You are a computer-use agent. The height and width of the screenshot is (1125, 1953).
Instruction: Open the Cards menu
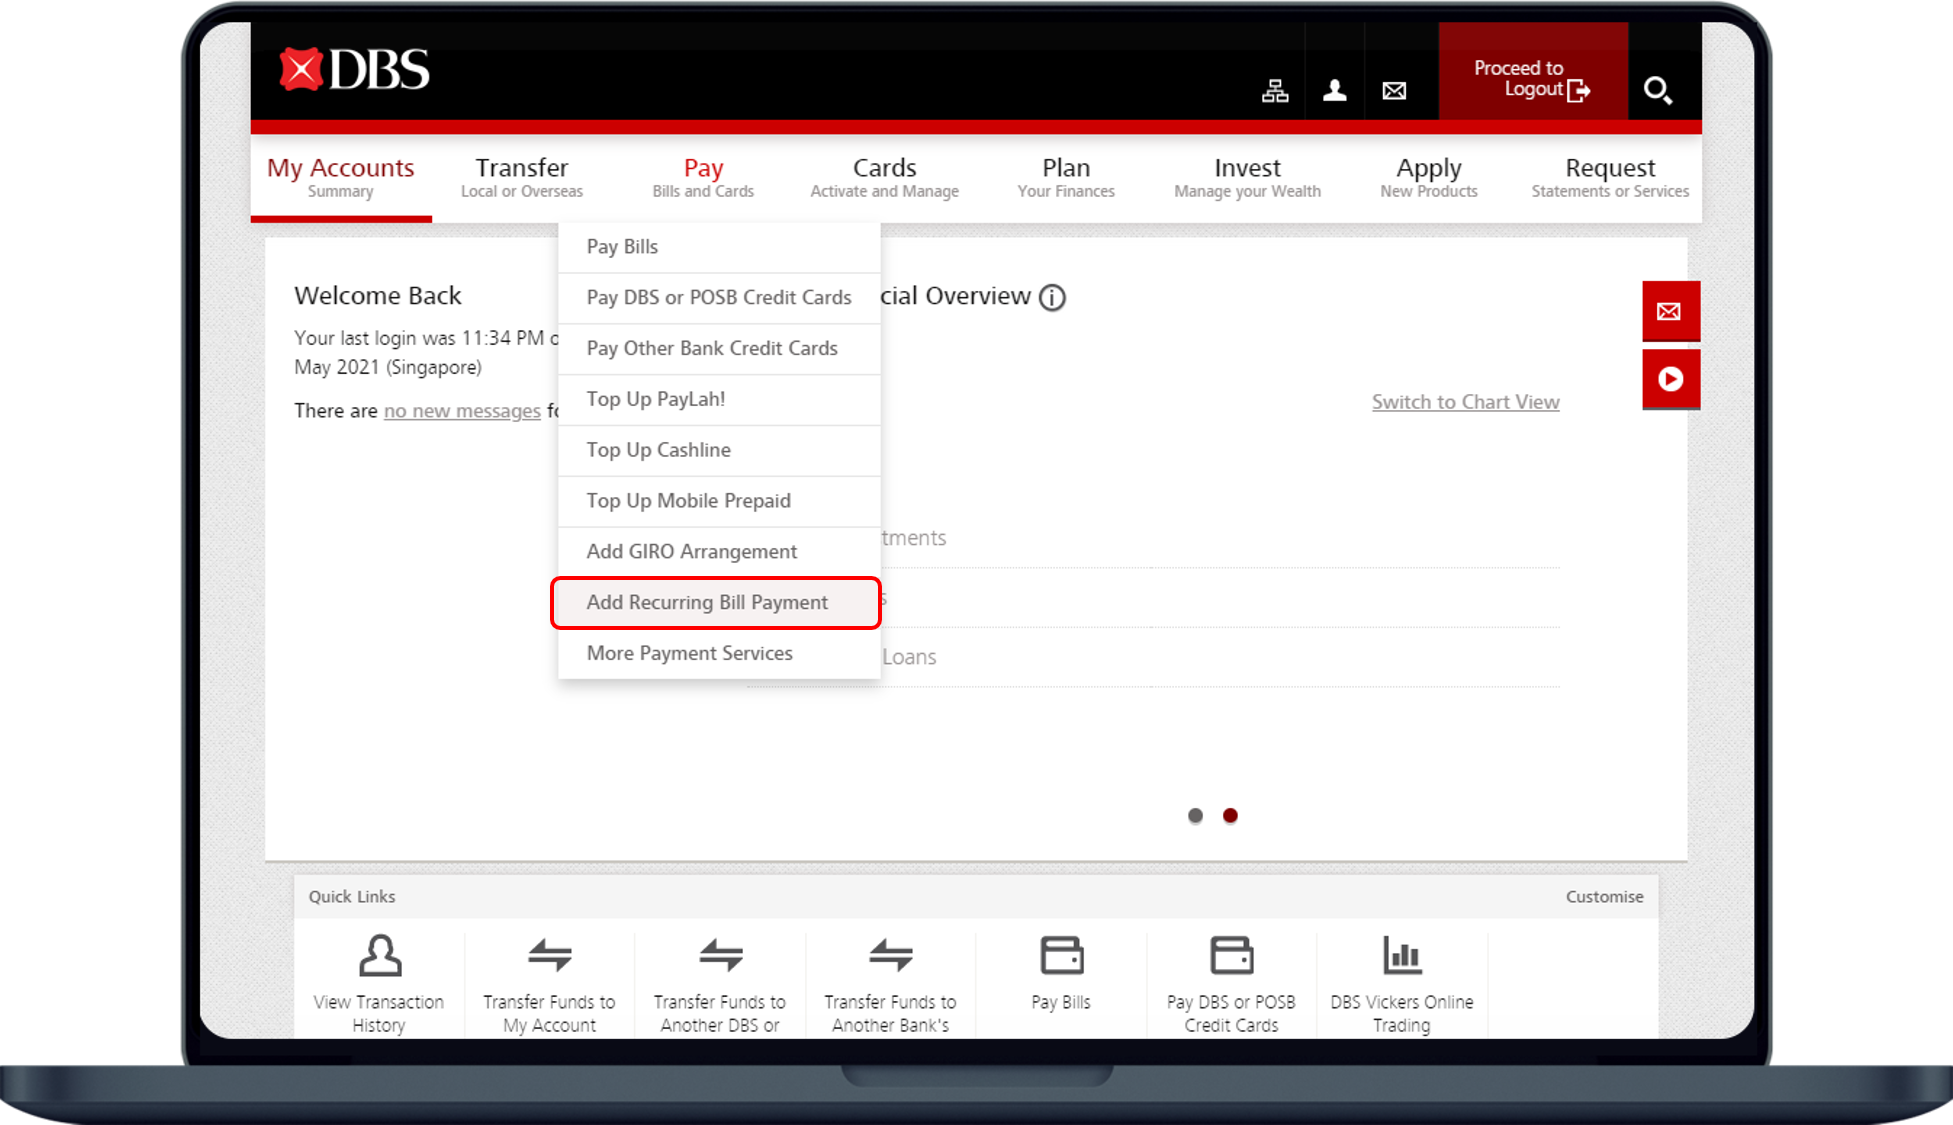point(884,176)
